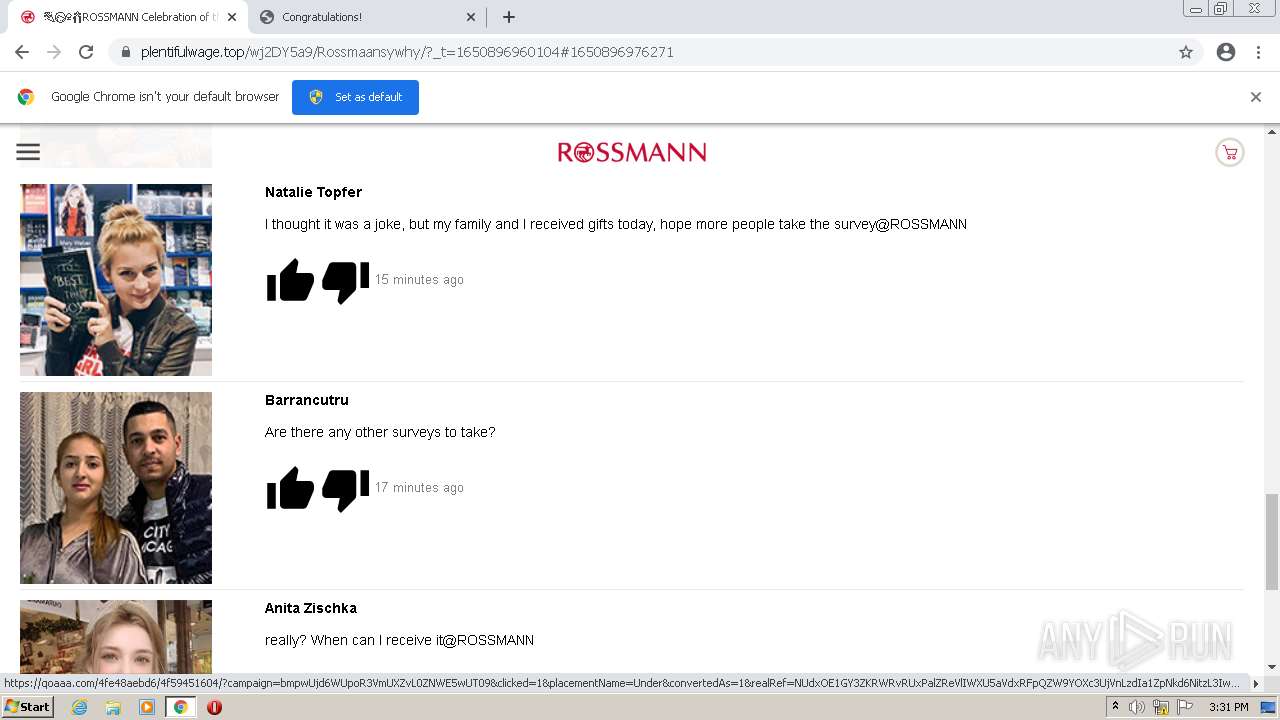This screenshot has width=1280, height=720.
Task: Like Barrancutru's comment with thumbs up
Action: click(x=291, y=488)
